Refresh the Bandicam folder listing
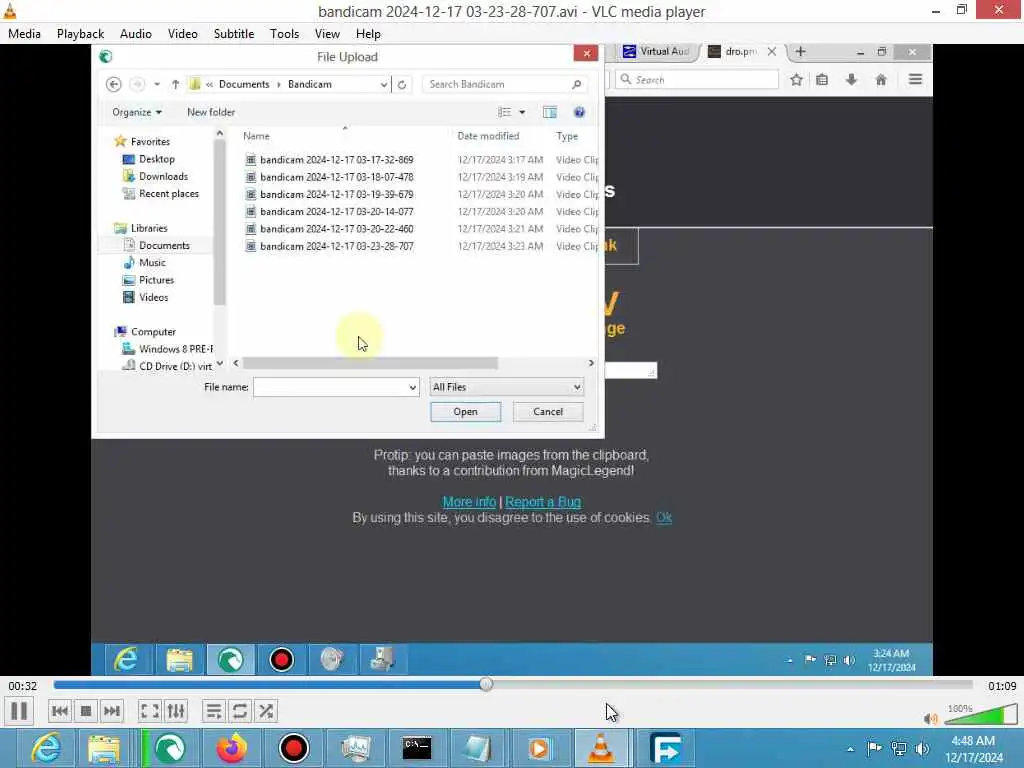1024x768 pixels. tap(402, 84)
